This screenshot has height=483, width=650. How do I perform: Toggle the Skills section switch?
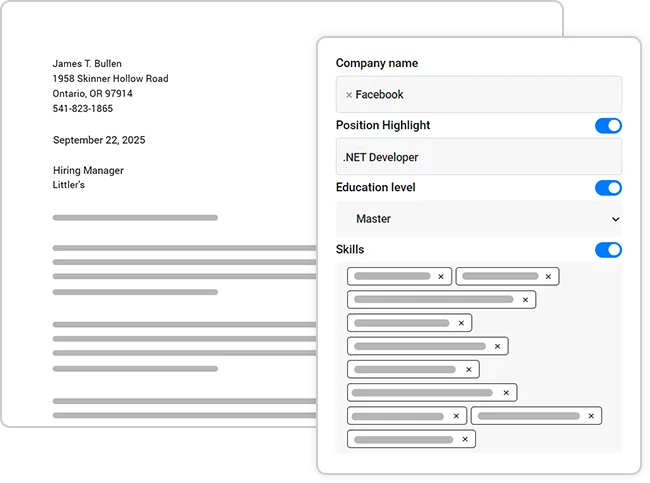coord(608,250)
